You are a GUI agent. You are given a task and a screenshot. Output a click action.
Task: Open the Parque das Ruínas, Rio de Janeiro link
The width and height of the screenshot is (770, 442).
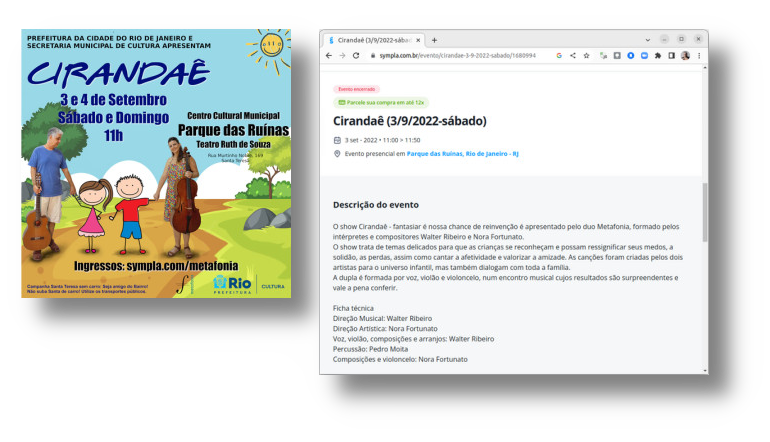tap(462, 154)
